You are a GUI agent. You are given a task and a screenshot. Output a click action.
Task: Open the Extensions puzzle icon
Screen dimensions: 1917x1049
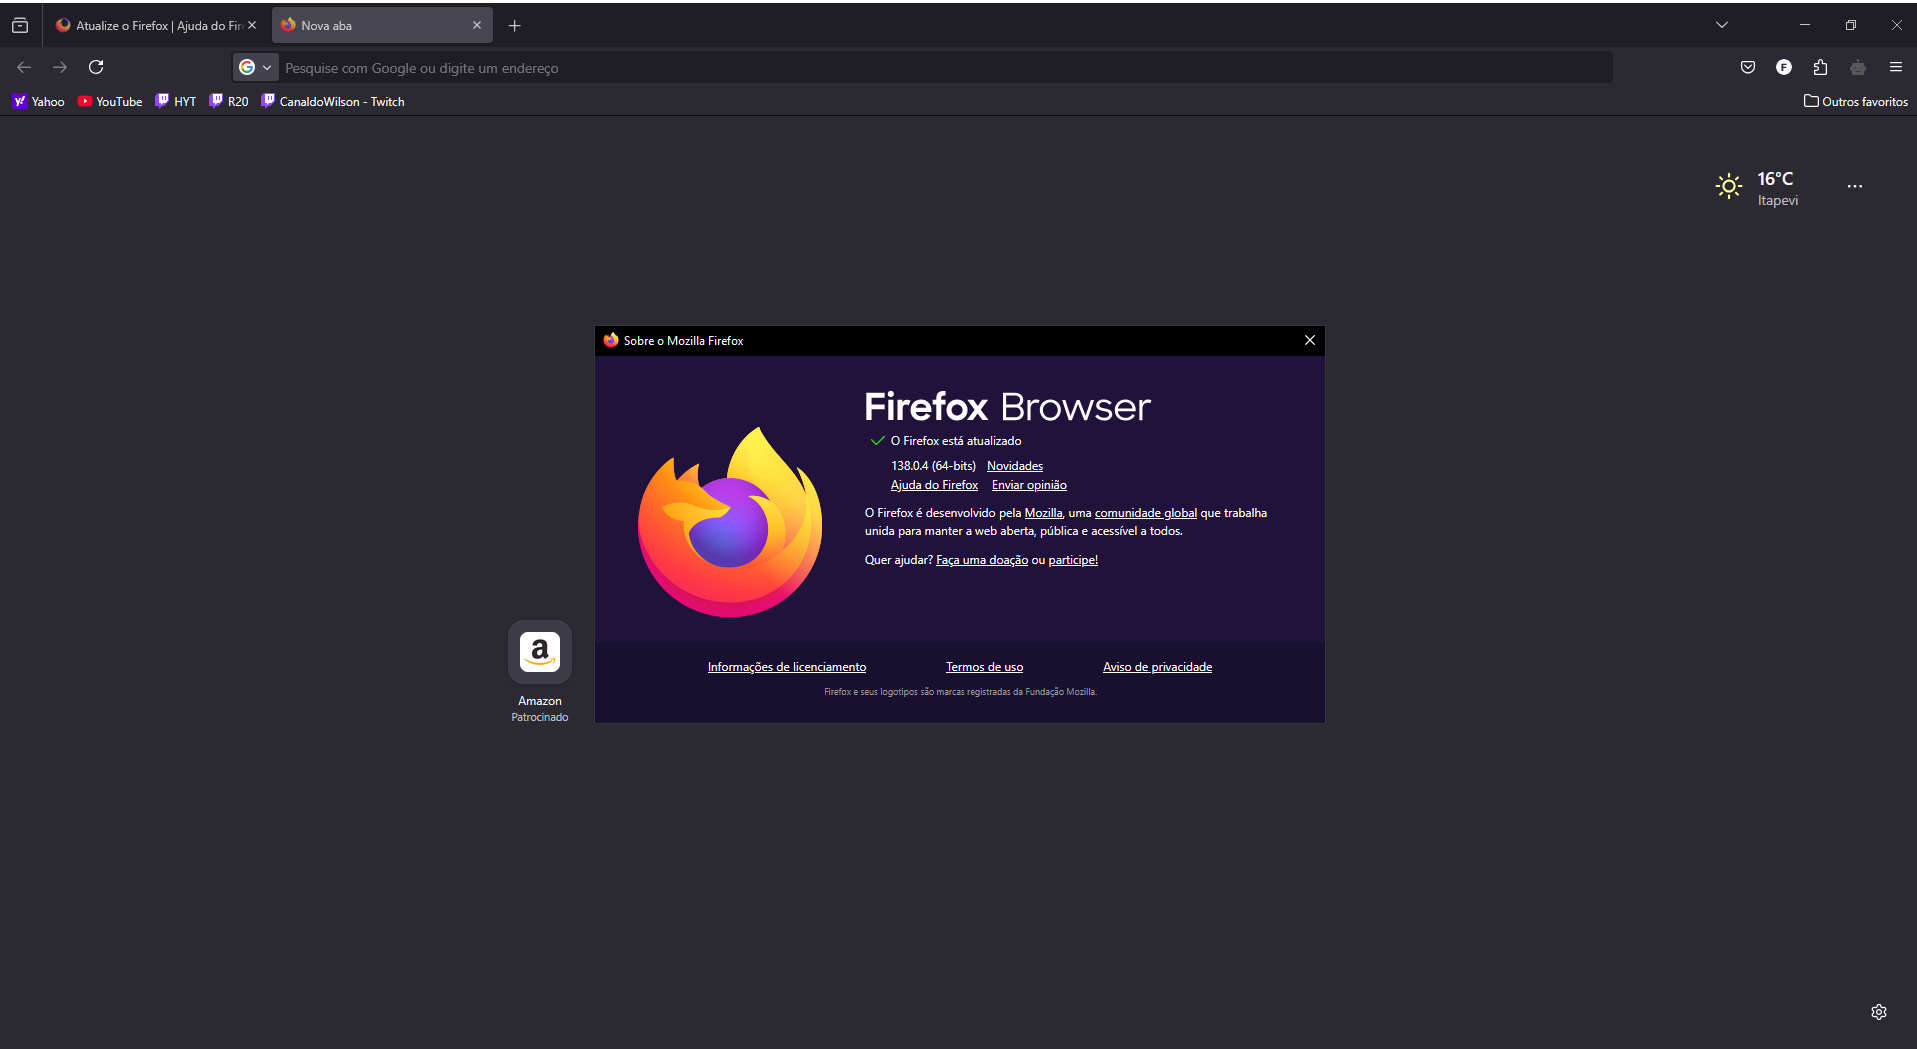[1820, 67]
